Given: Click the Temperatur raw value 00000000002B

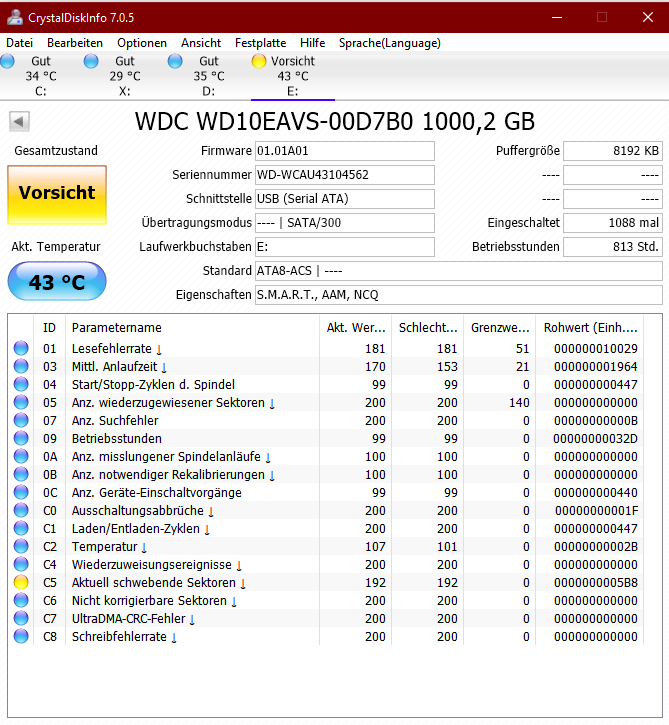Looking at the screenshot, I should (x=596, y=547).
